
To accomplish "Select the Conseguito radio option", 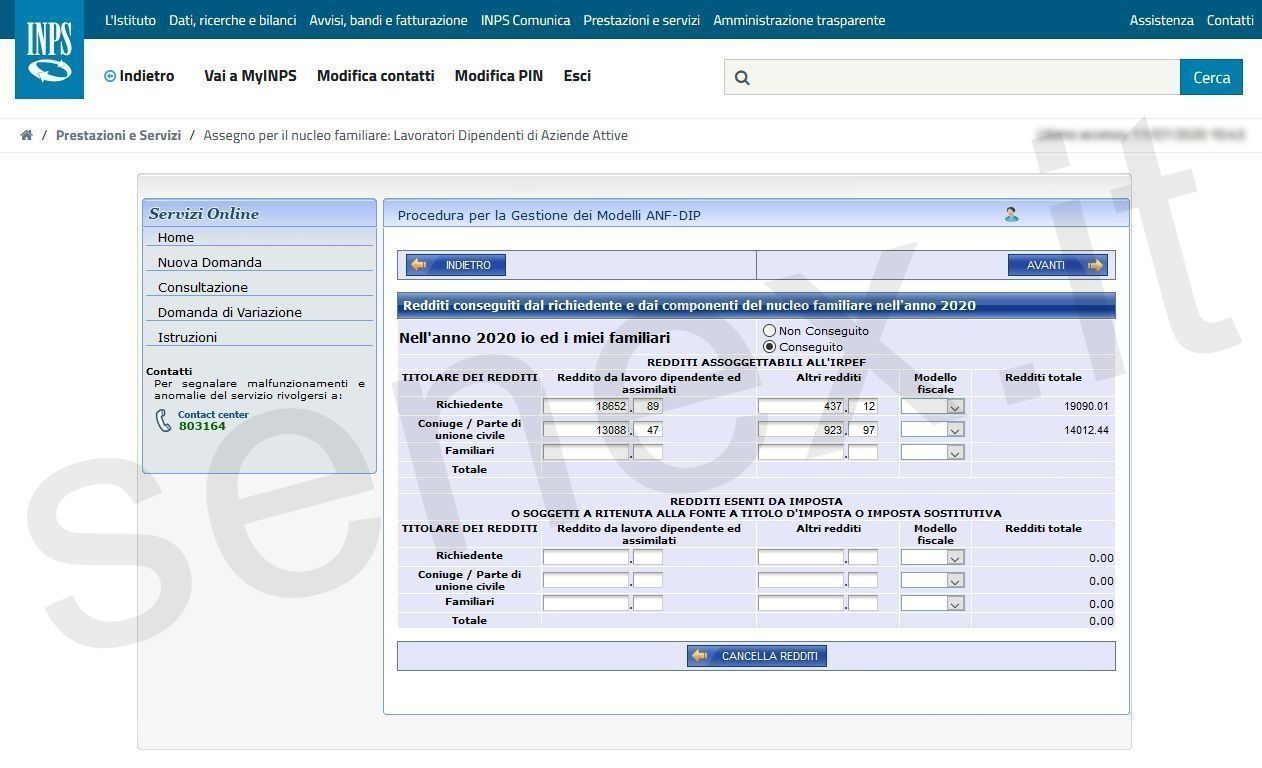I will coord(769,347).
